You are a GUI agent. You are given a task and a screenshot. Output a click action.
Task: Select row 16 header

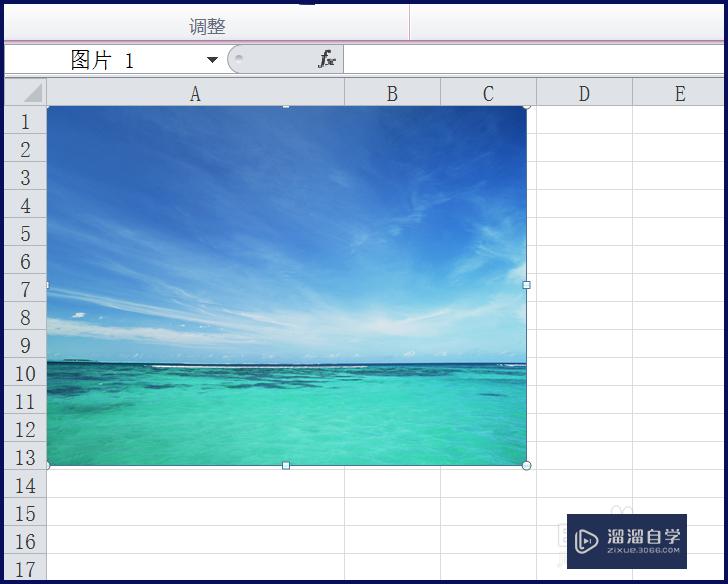[x=26, y=539]
